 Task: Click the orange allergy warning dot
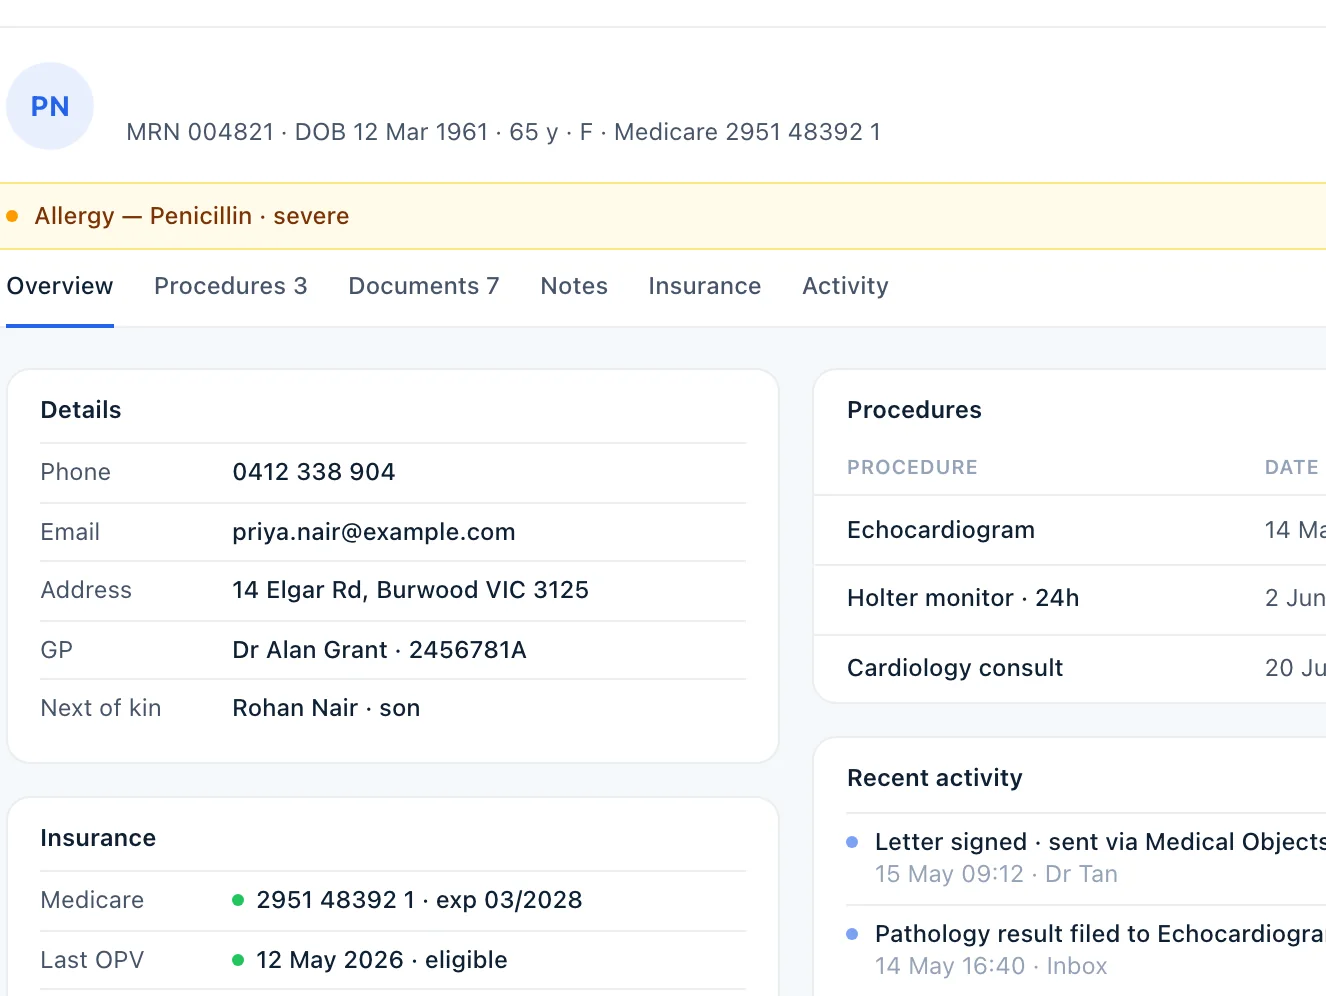[12, 216]
